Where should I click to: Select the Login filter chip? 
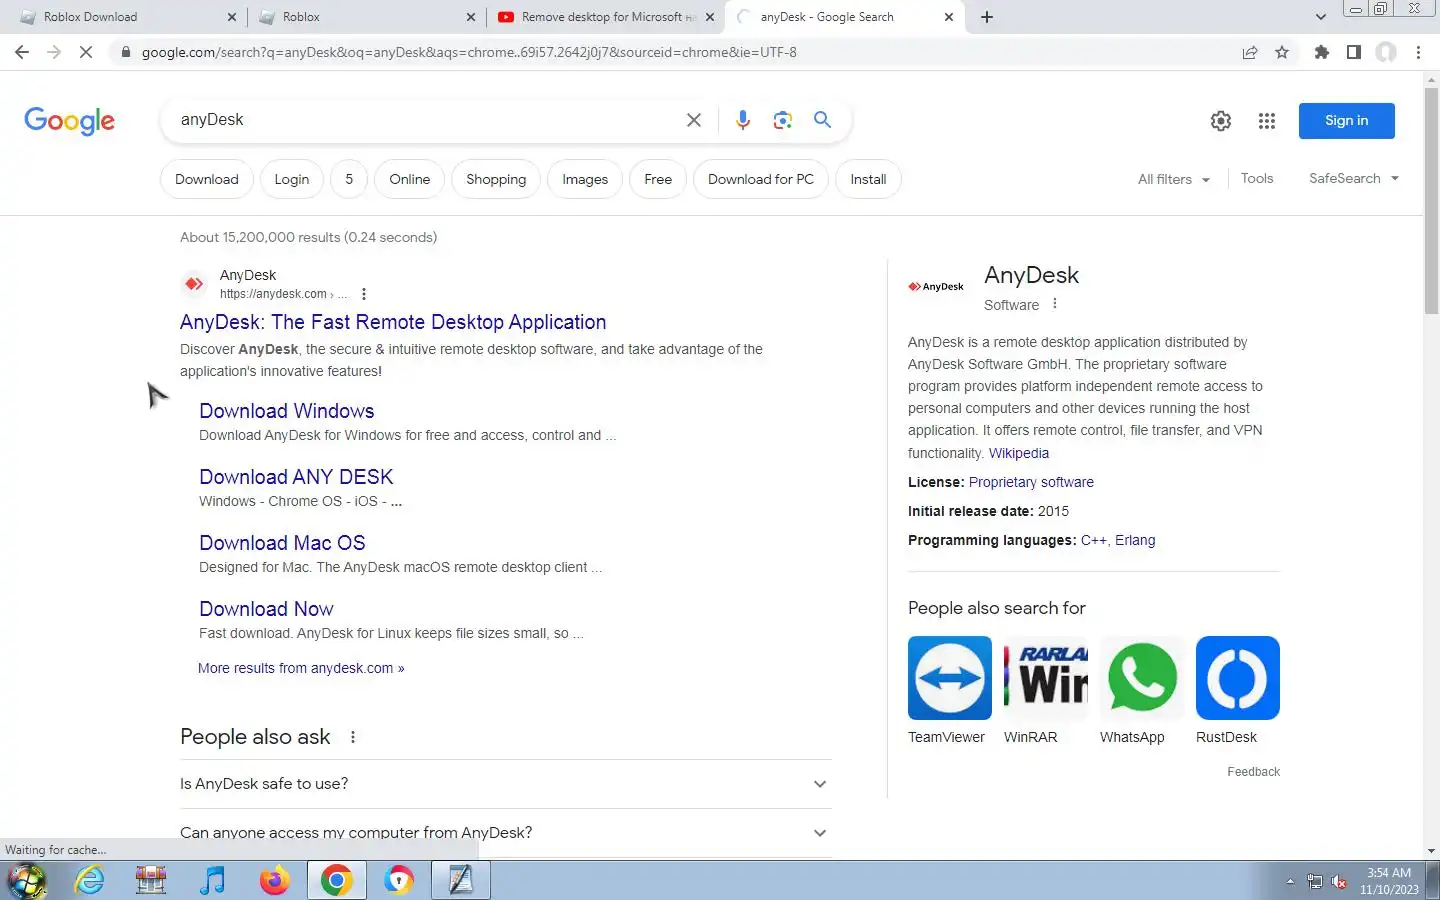tap(292, 180)
